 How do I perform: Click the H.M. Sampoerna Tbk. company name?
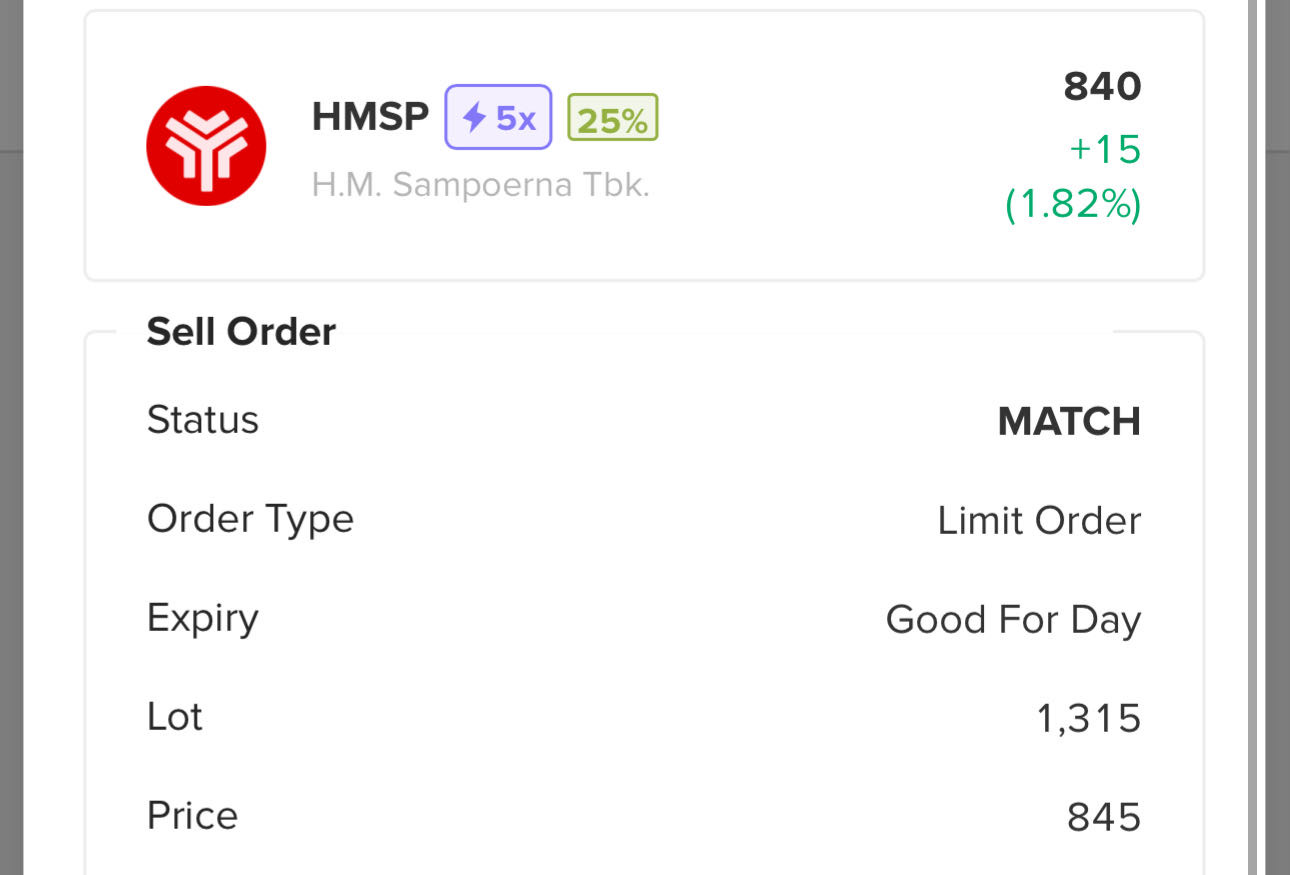pyautogui.click(x=480, y=185)
